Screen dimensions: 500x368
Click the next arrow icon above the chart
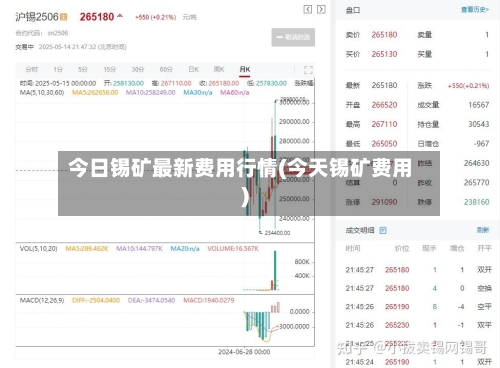pyautogui.click(x=321, y=9)
